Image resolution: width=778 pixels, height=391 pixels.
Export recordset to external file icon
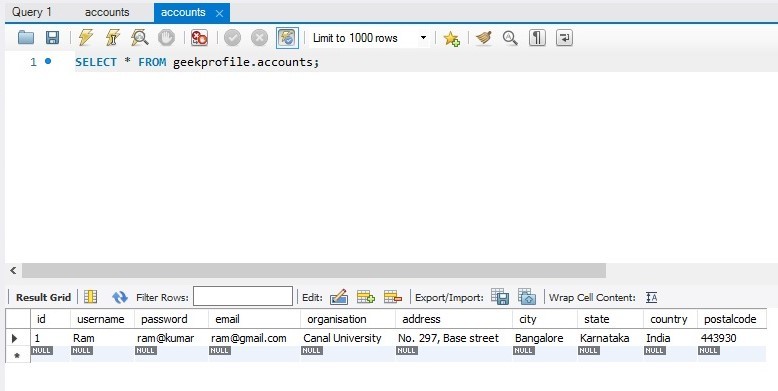point(500,297)
